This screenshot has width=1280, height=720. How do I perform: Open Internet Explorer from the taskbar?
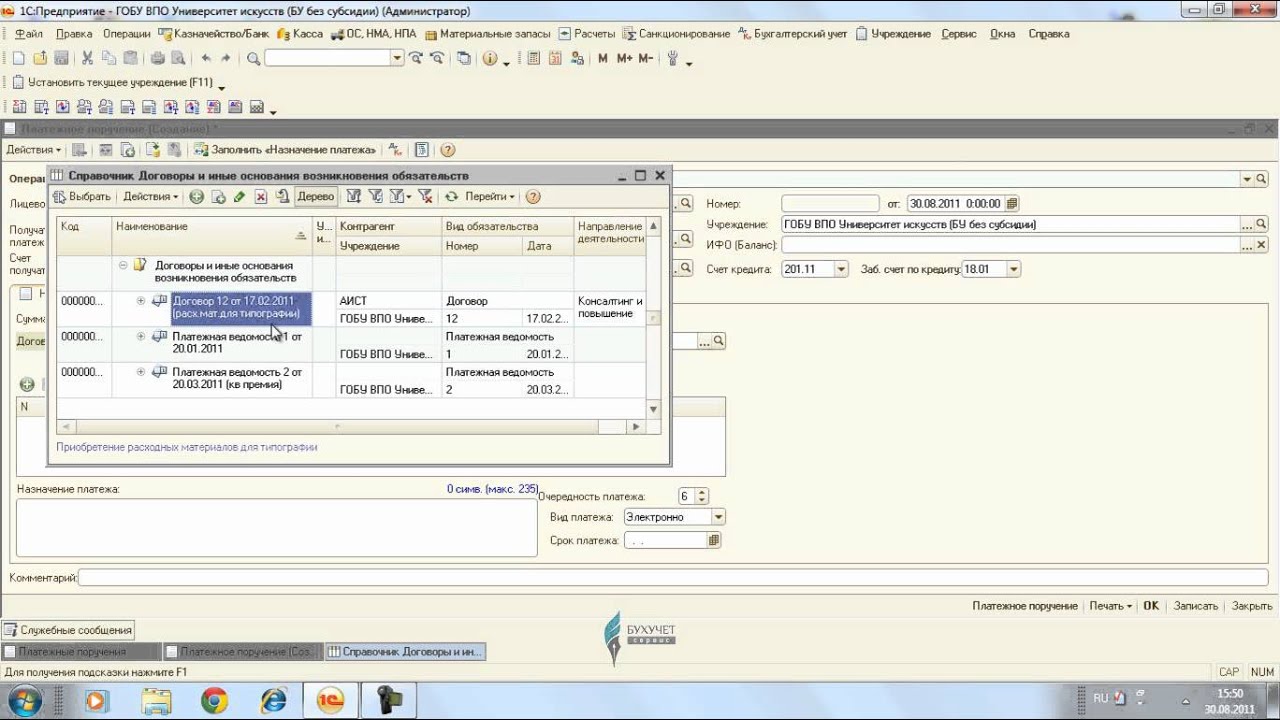pos(273,700)
